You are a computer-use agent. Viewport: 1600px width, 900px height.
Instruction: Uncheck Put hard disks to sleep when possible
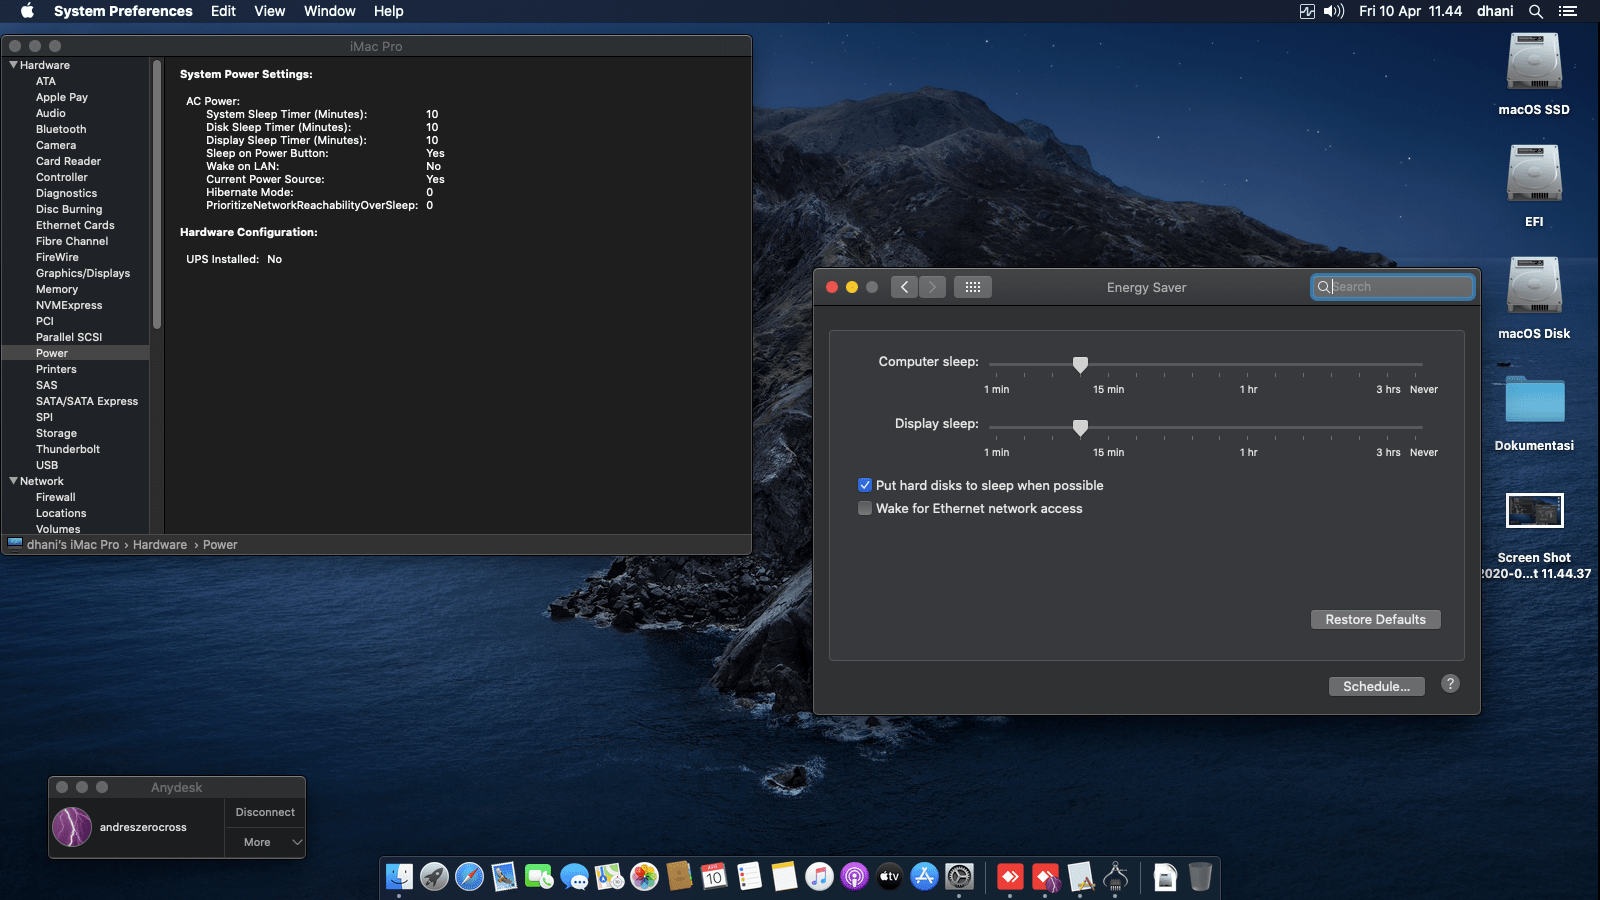[865, 485]
